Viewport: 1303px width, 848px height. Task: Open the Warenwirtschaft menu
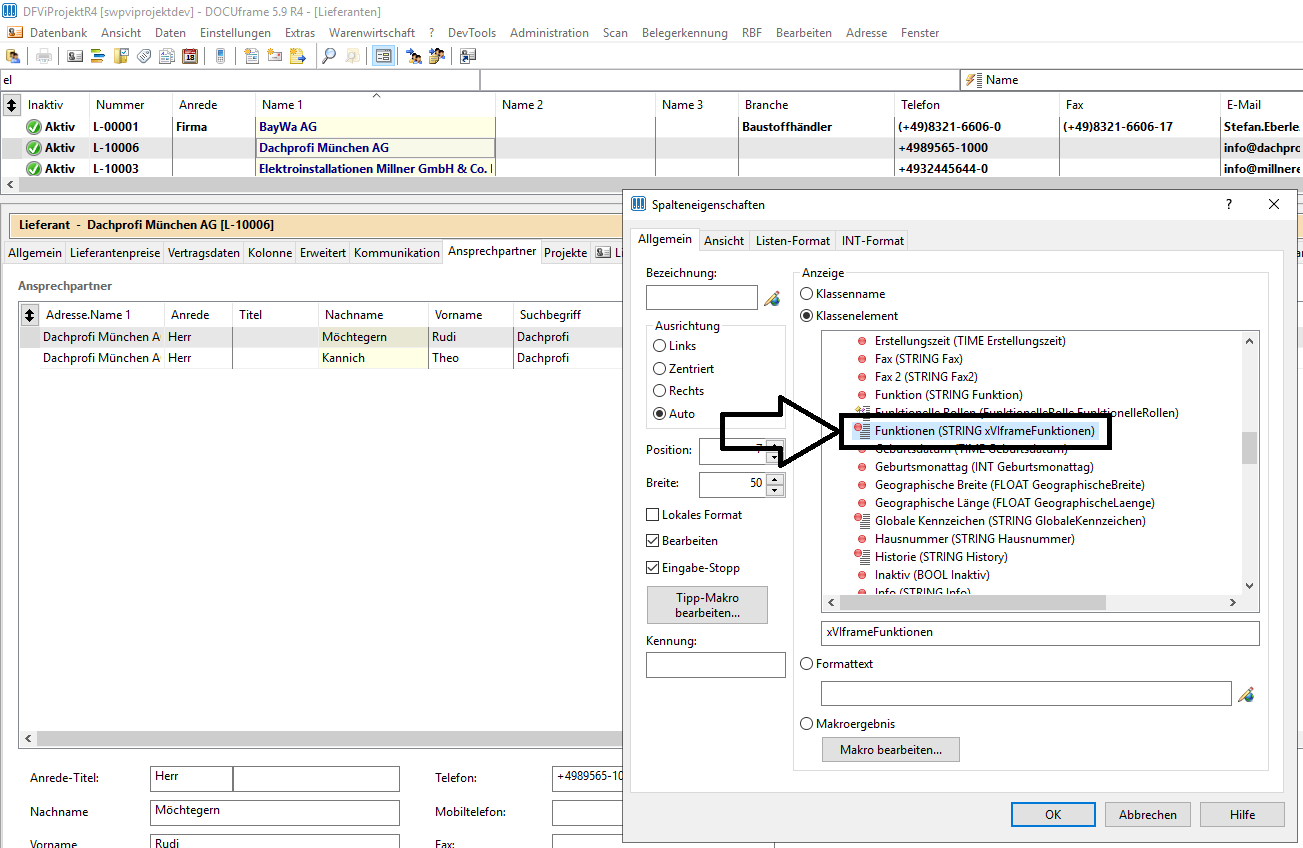(x=372, y=33)
